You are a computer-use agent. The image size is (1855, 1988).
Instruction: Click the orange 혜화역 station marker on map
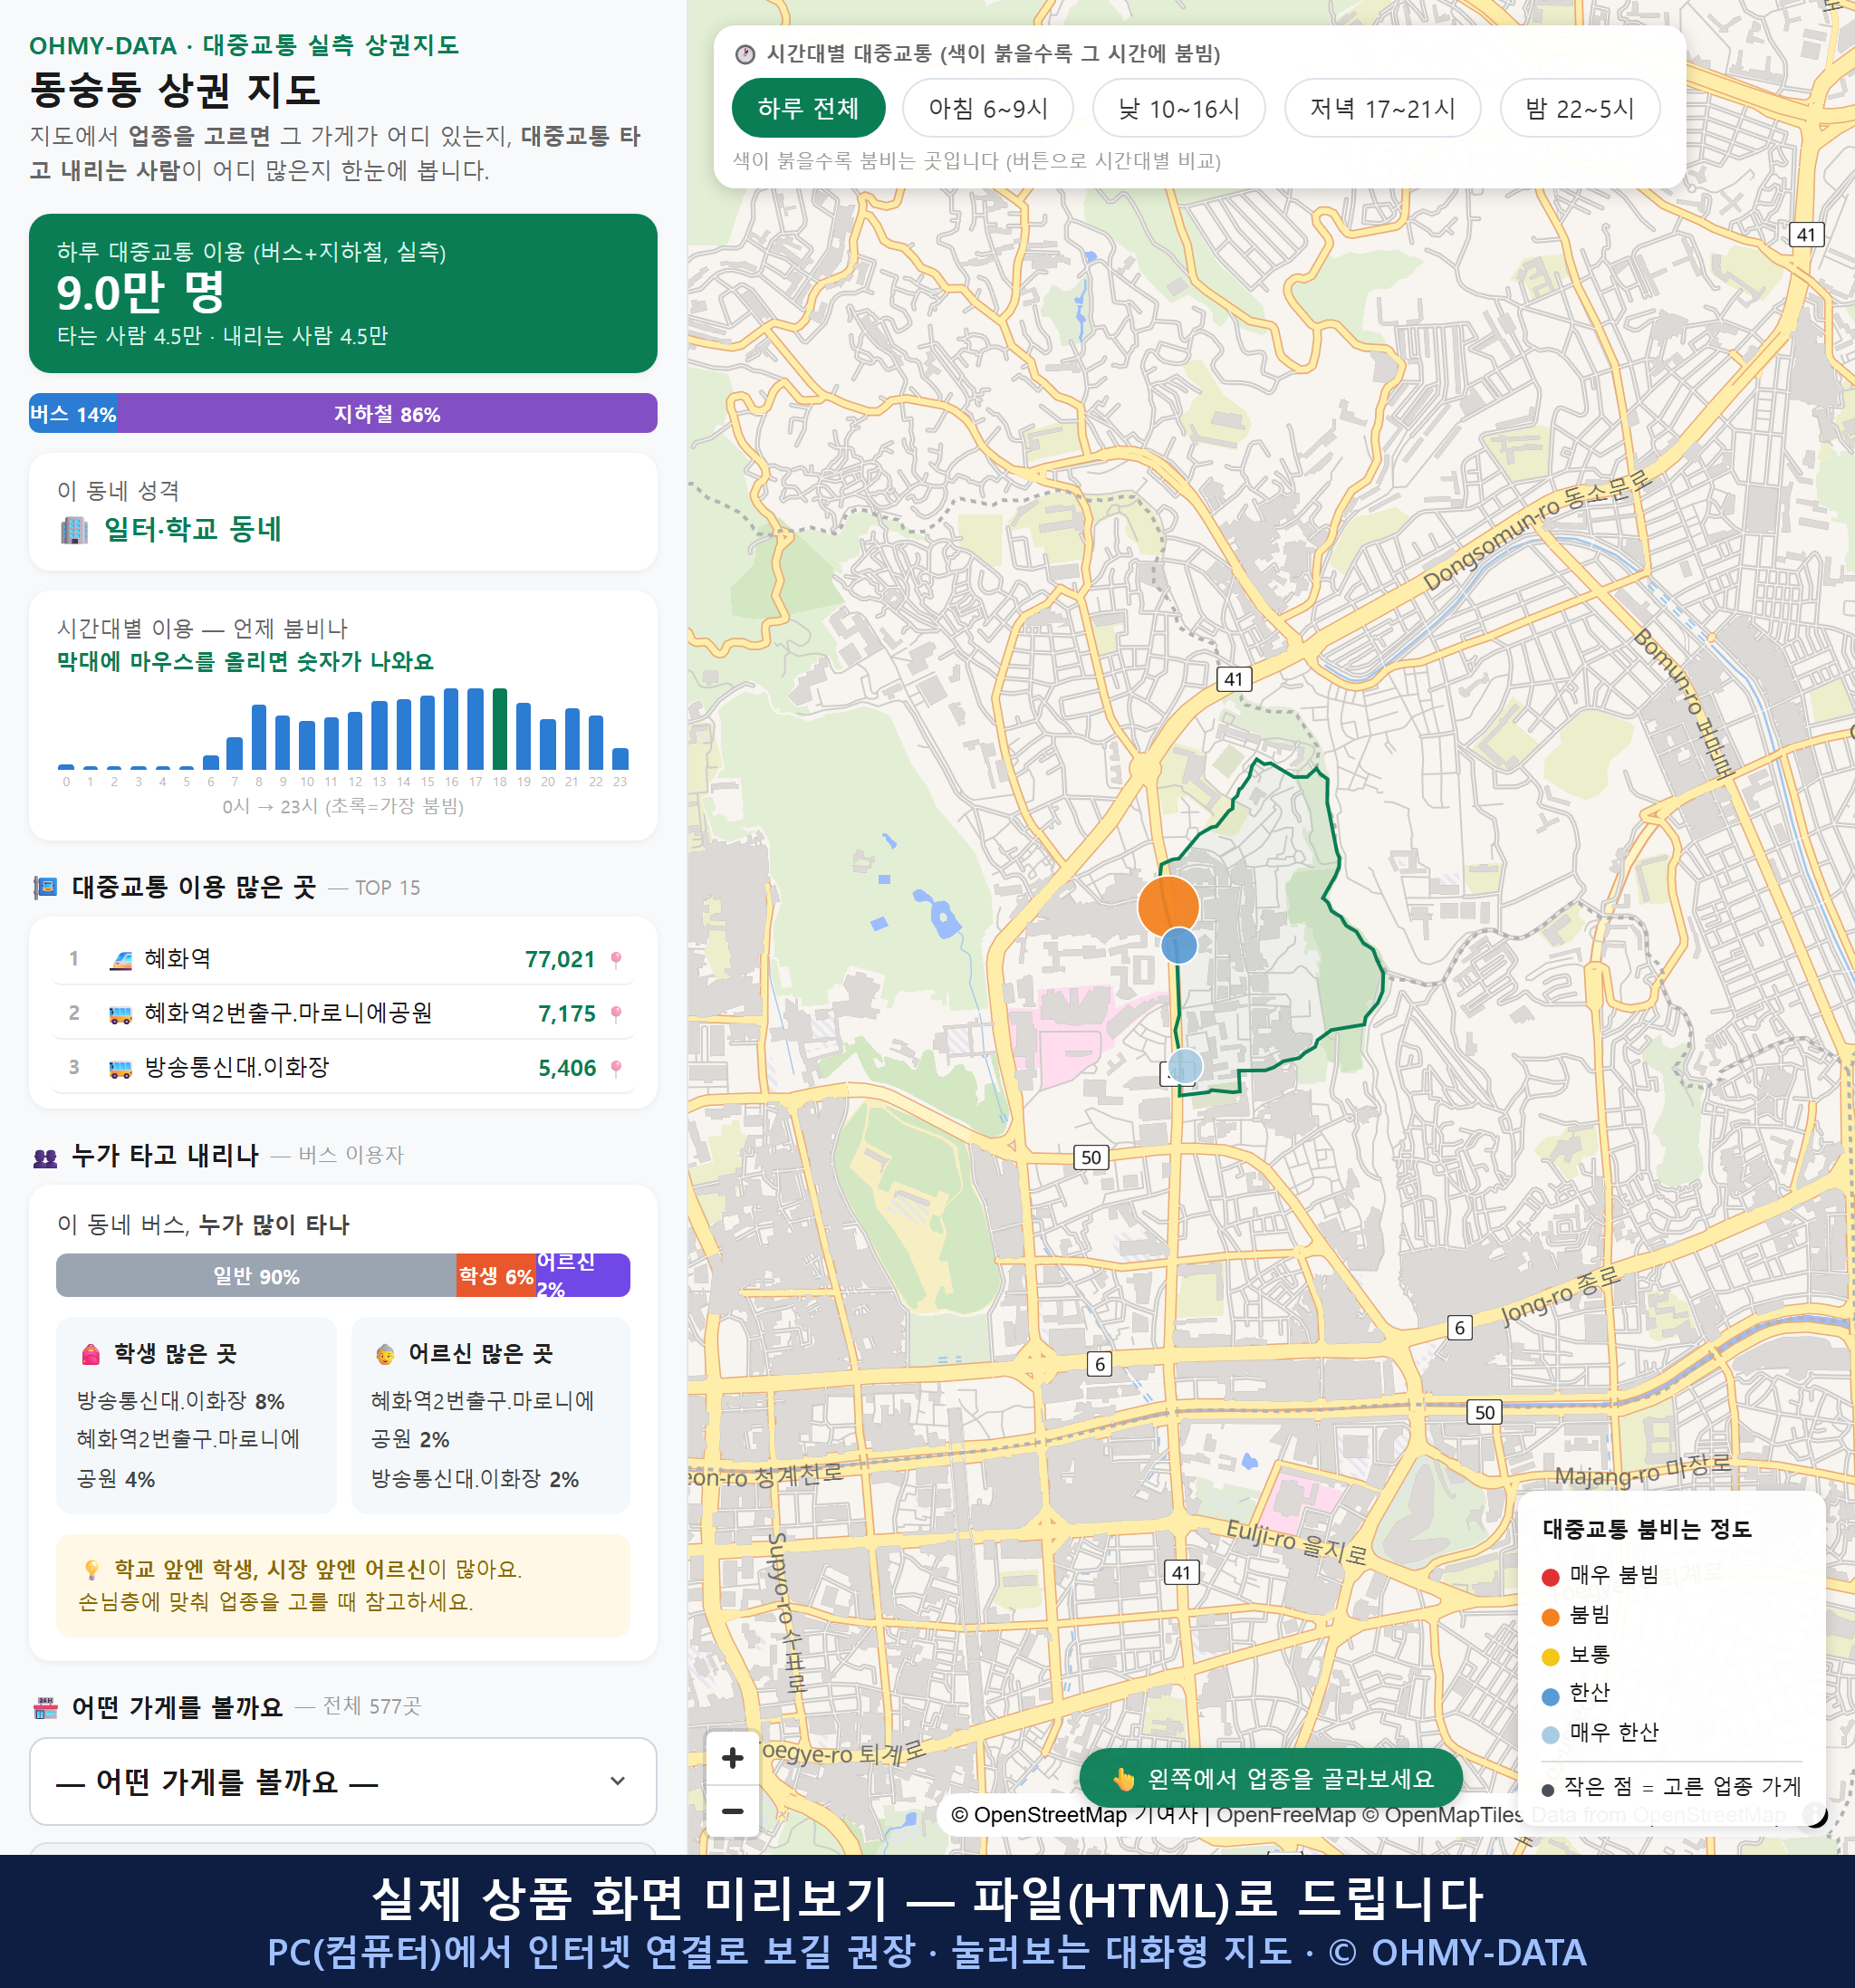1168,906
